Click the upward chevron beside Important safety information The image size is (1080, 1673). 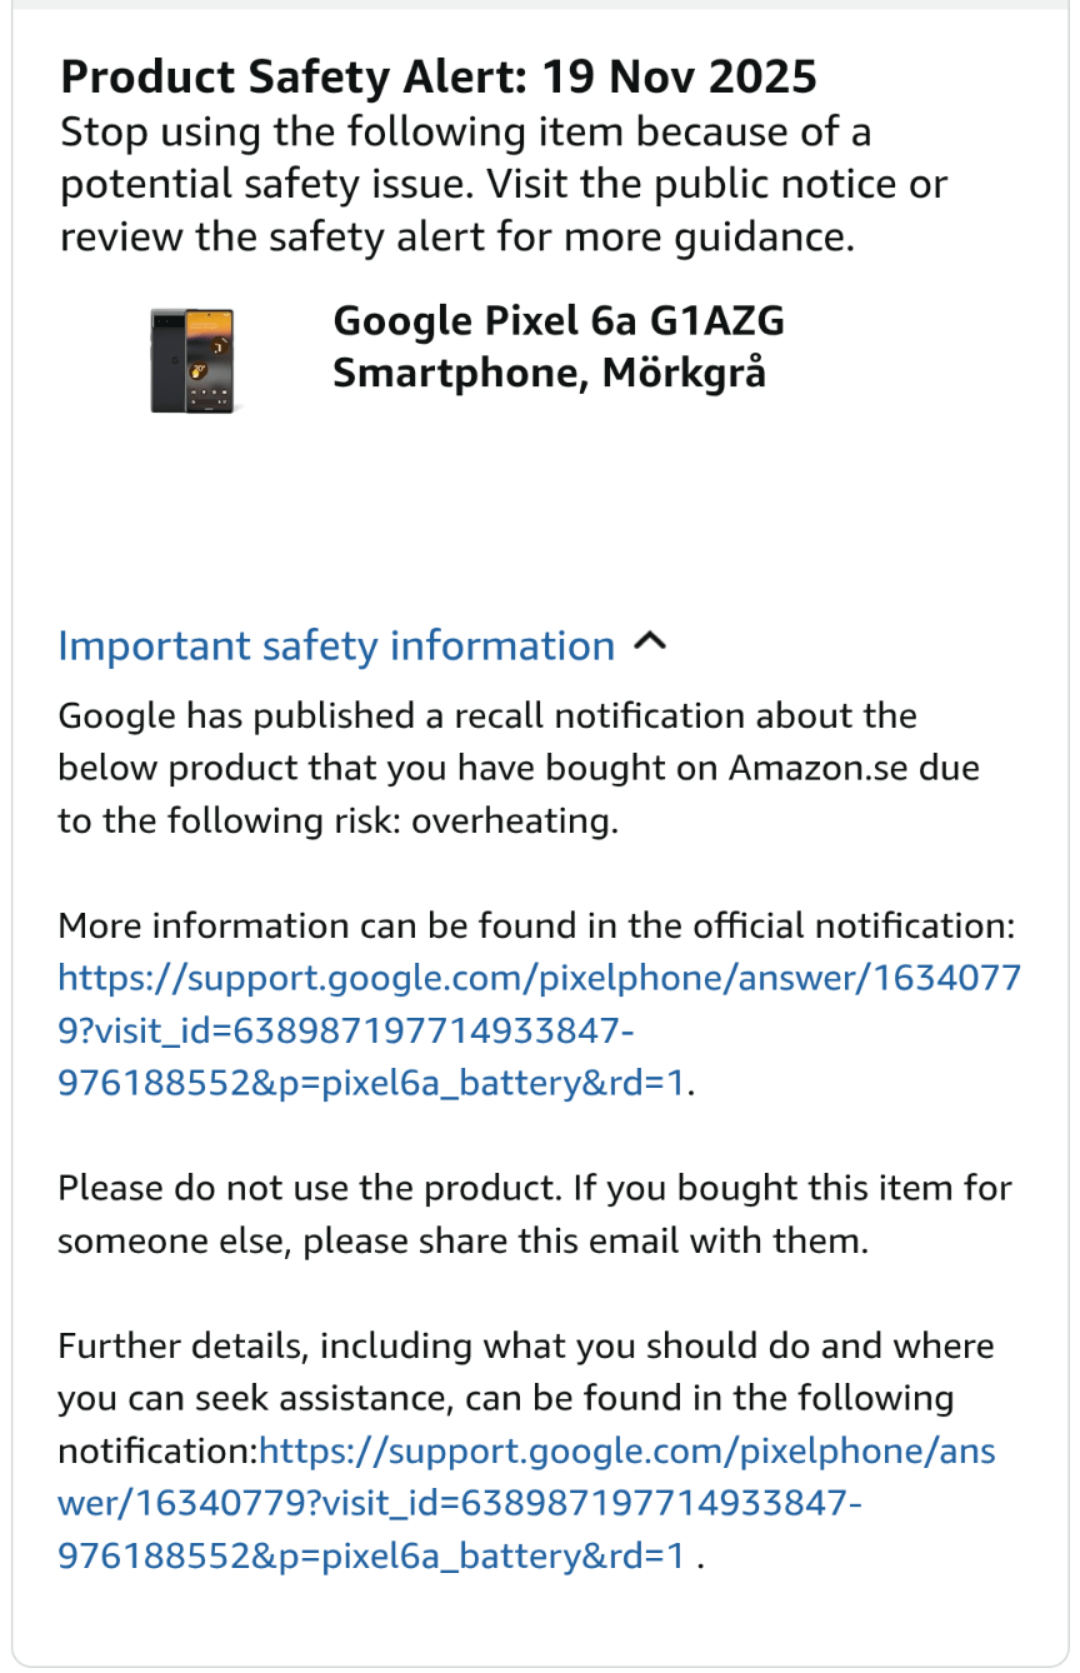pos(650,643)
